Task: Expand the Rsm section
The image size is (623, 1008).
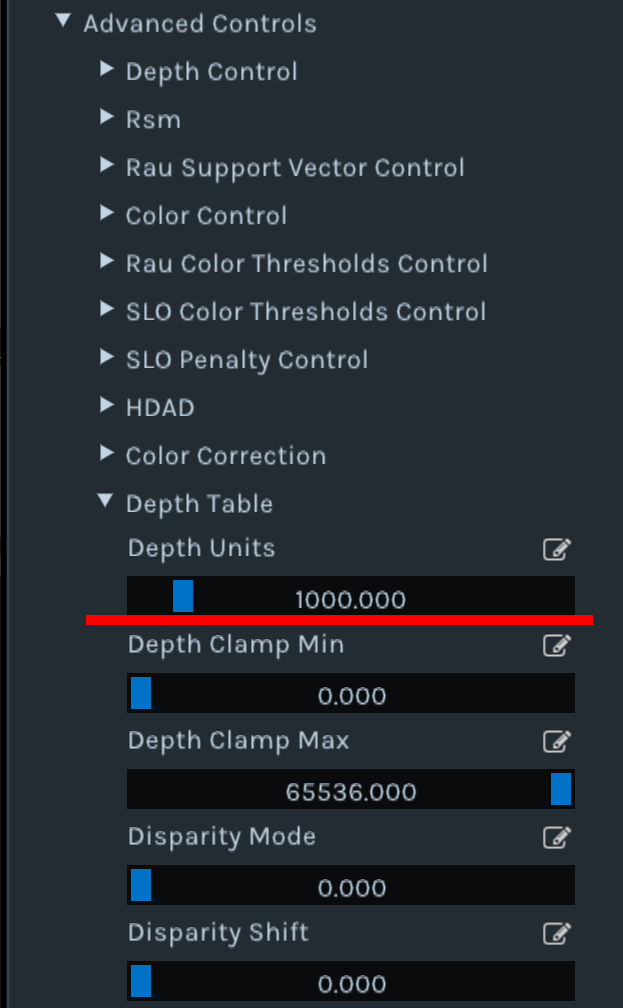Action: pyautogui.click(x=107, y=117)
